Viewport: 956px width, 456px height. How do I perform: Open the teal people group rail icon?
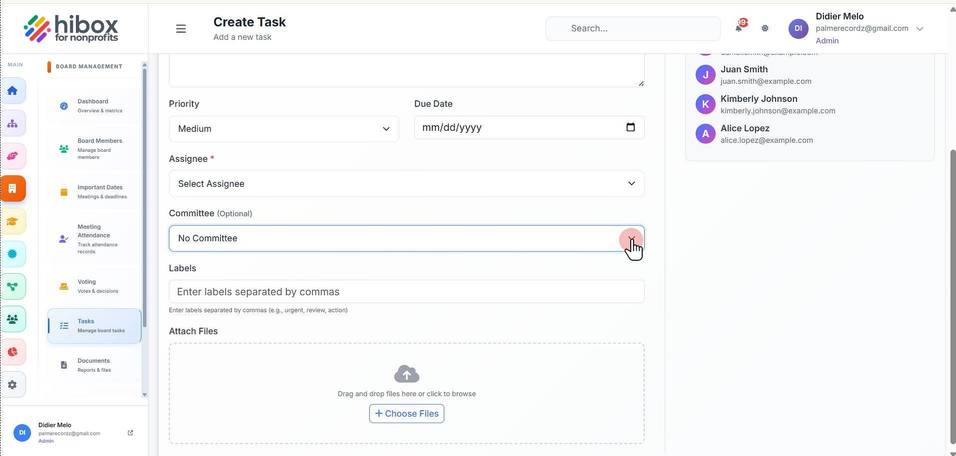coord(12,319)
